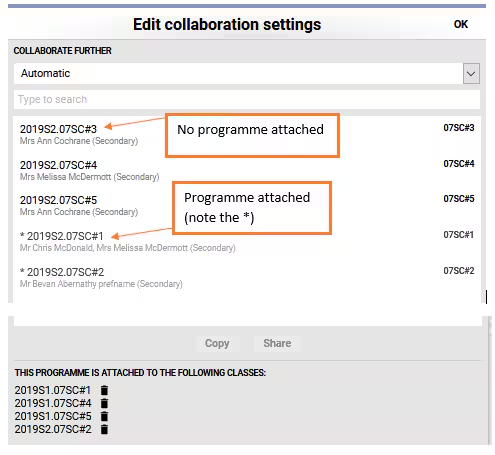Select class 2019S2.07SC#4 taught by Melissa McDermott
Image resolution: width=495 pixels, height=455 pixels.
click(x=247, y=170)
